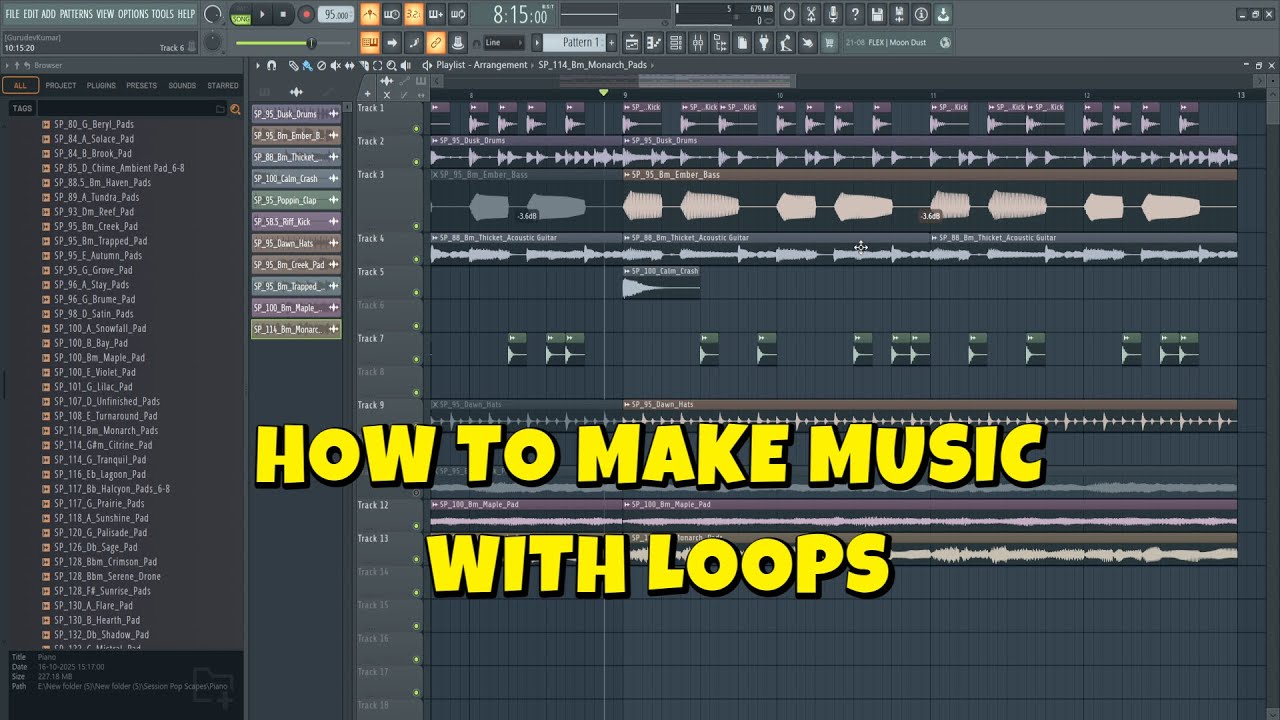Toggle the Playlist magnet snap icon
The image size is (1280, 720).
[272, 65]
